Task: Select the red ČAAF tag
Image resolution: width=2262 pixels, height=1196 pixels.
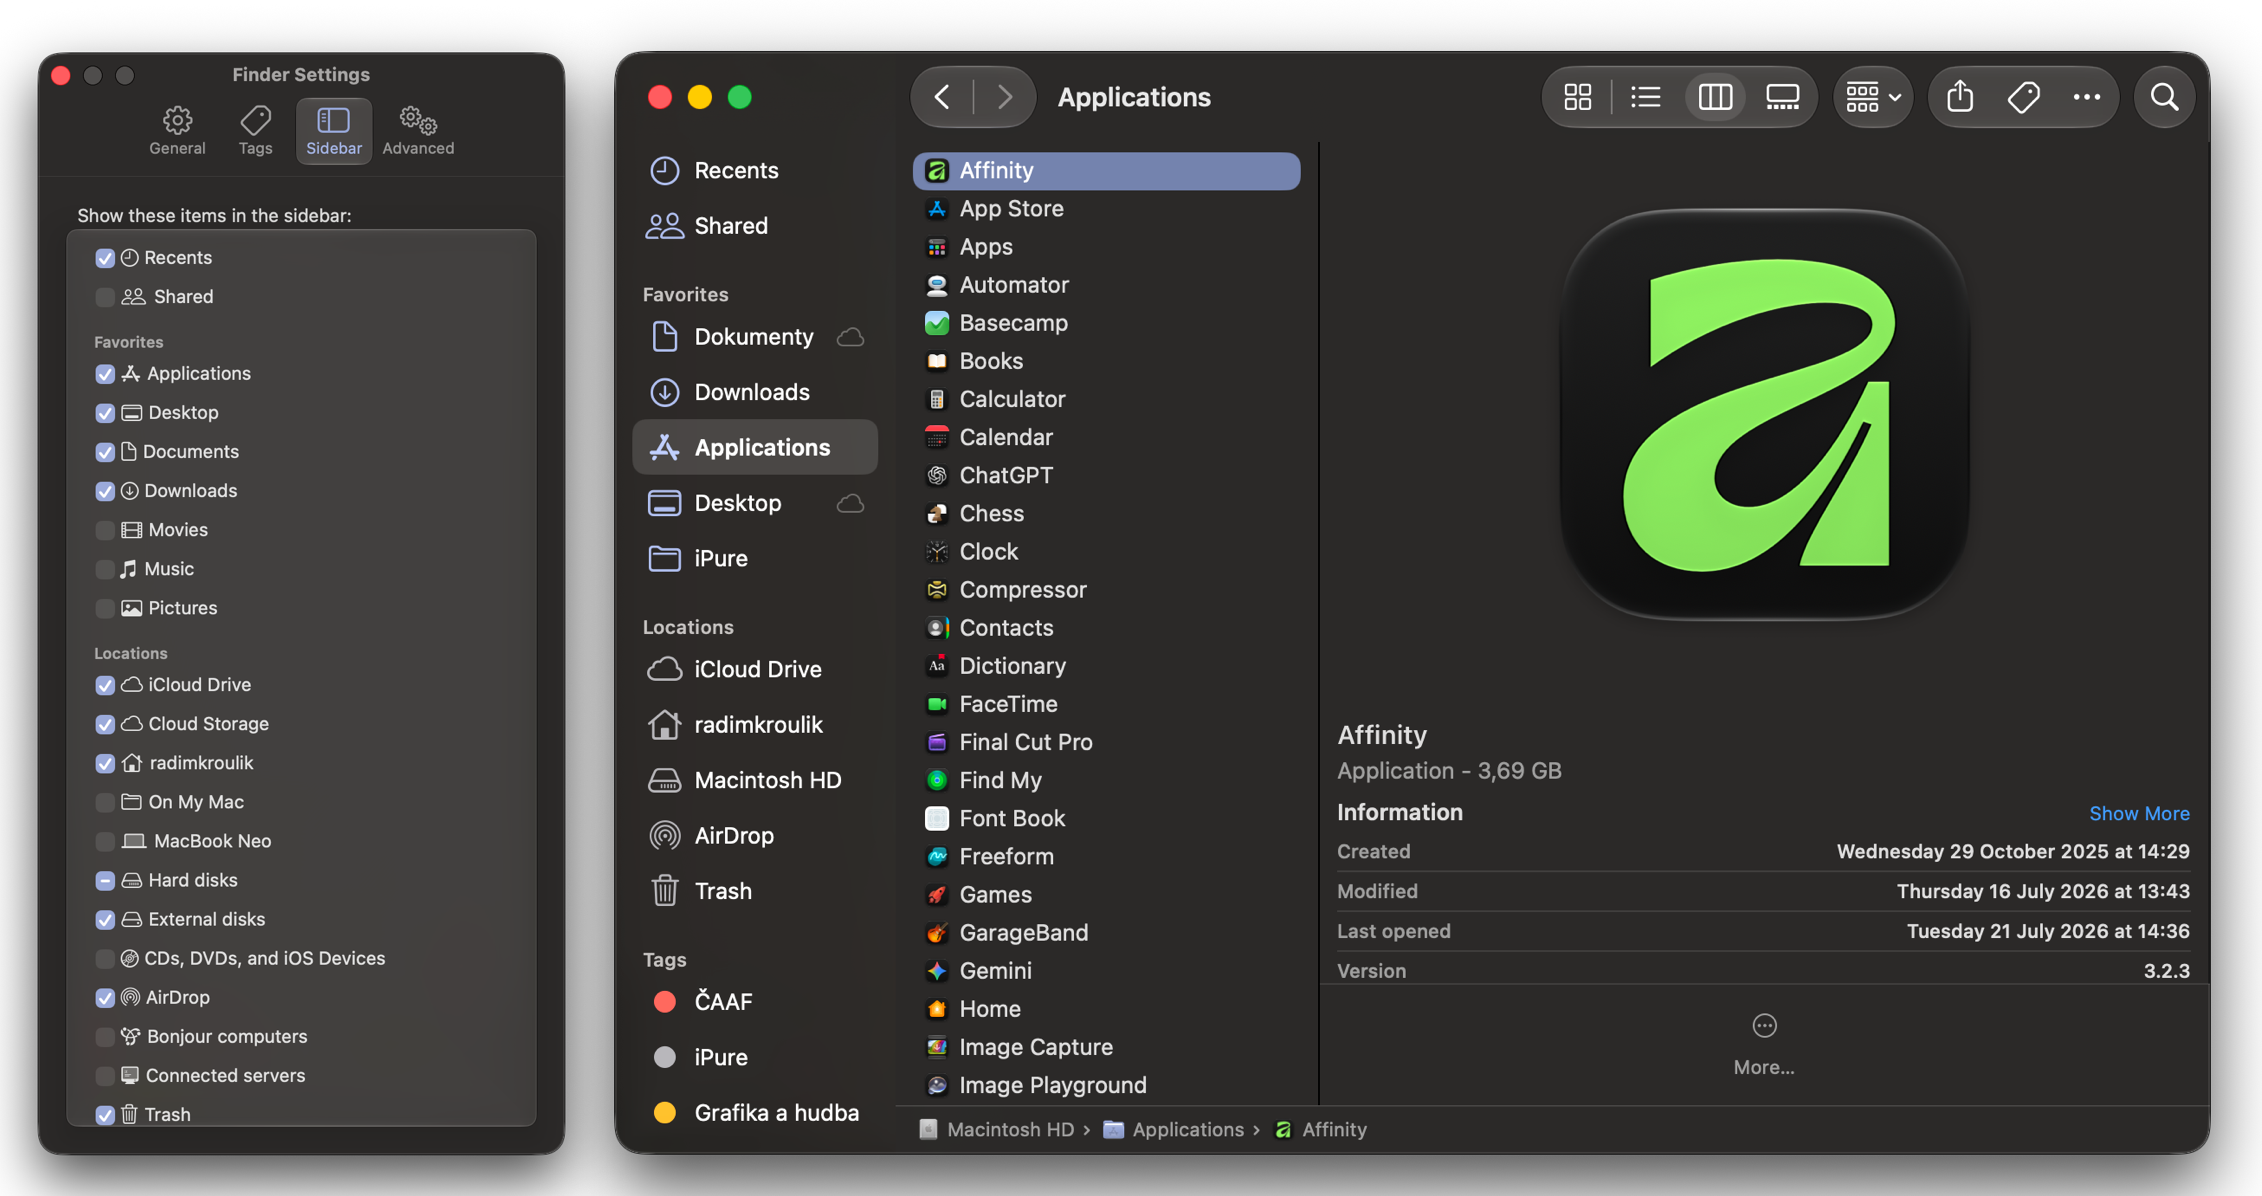Action: click(x=755, y=1001)
